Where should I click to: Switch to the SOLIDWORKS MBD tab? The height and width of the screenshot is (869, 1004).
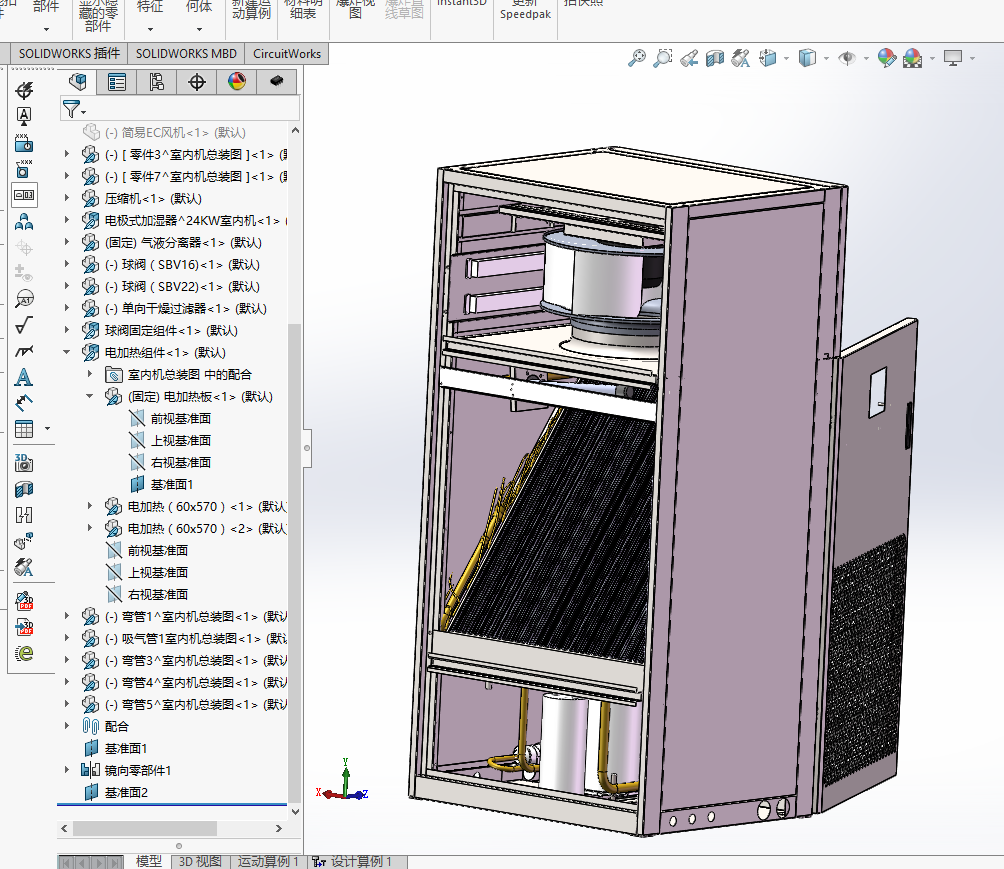[x=186, y=53]
